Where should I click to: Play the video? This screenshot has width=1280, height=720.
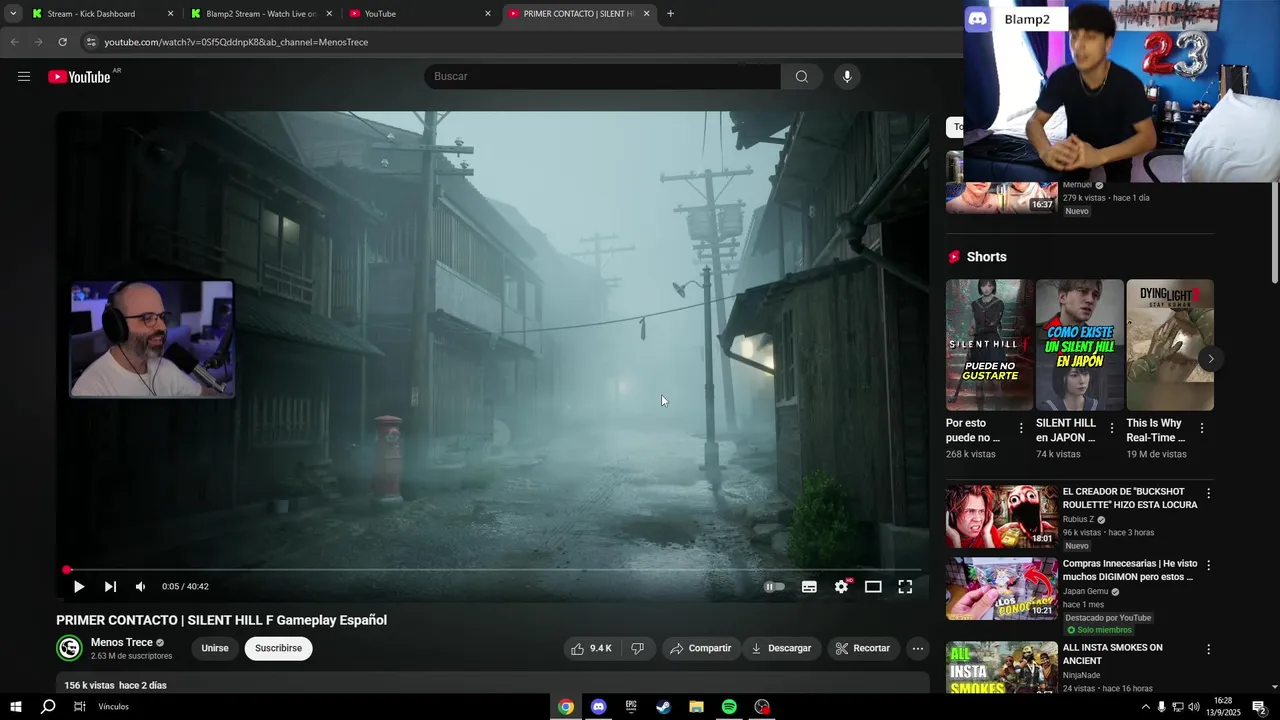(79, 587)
